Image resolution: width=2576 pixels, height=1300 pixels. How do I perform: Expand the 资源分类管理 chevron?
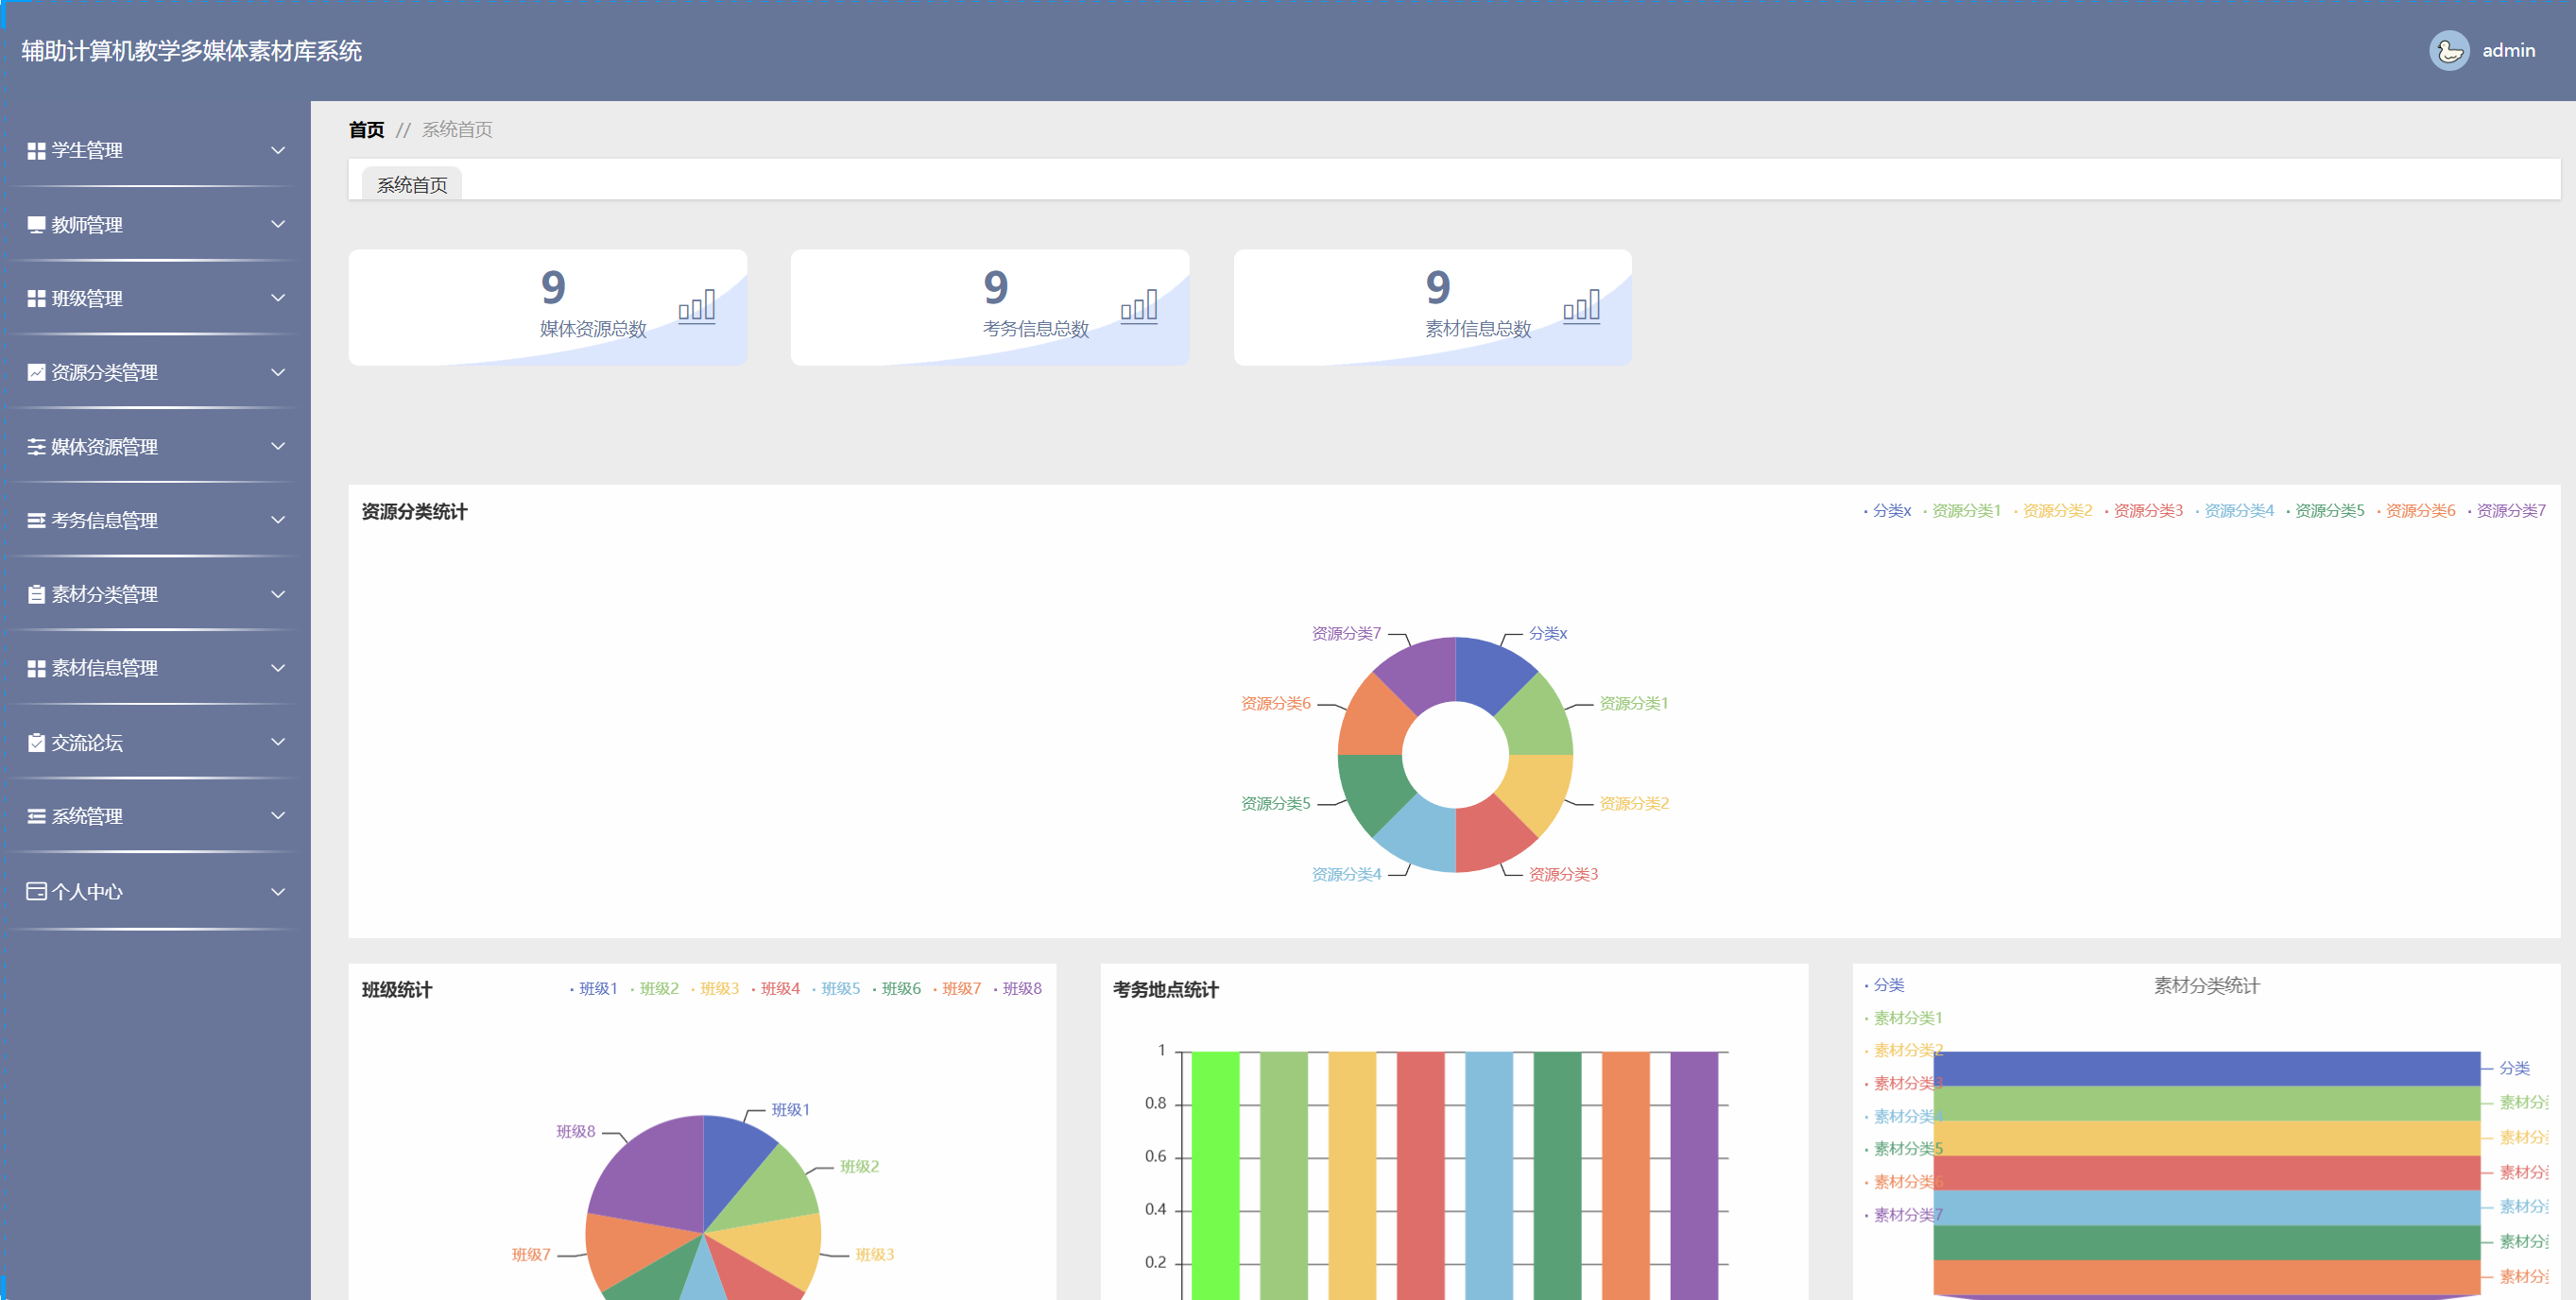(x=278, y=373)
